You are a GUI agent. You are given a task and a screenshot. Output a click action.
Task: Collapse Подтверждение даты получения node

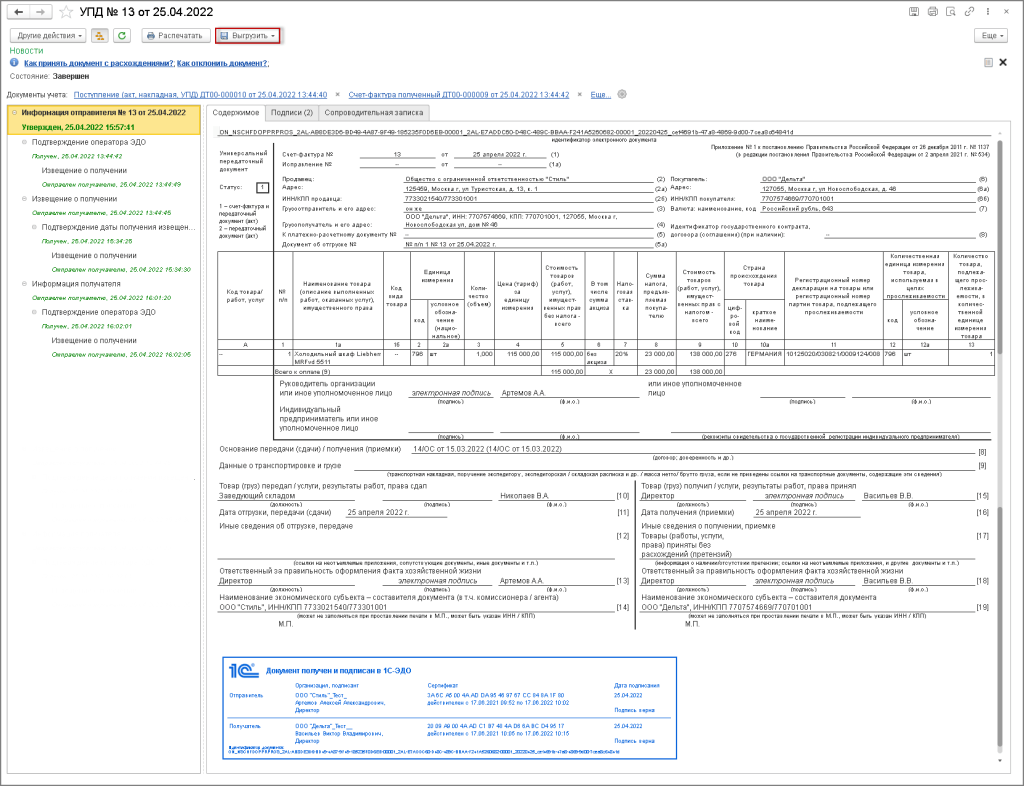[32, 227]
